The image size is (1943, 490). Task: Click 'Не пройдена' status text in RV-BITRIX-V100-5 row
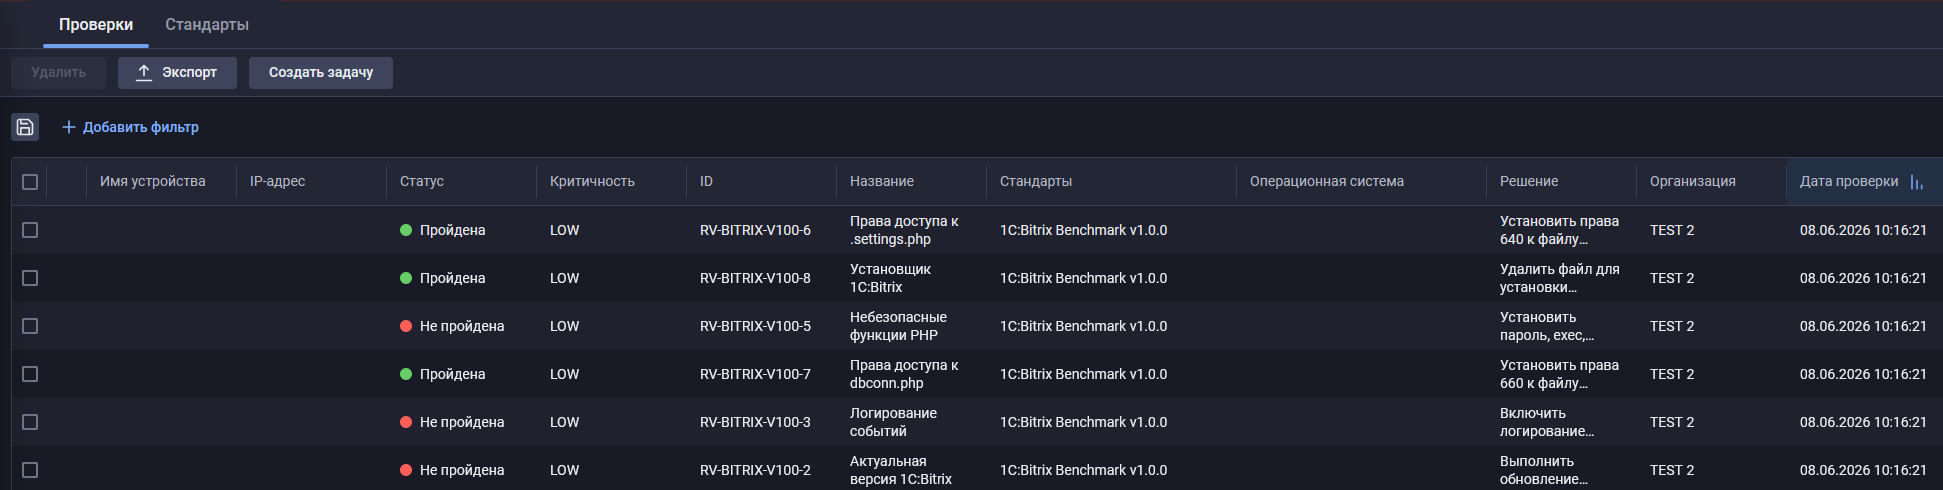click(462, 326)
